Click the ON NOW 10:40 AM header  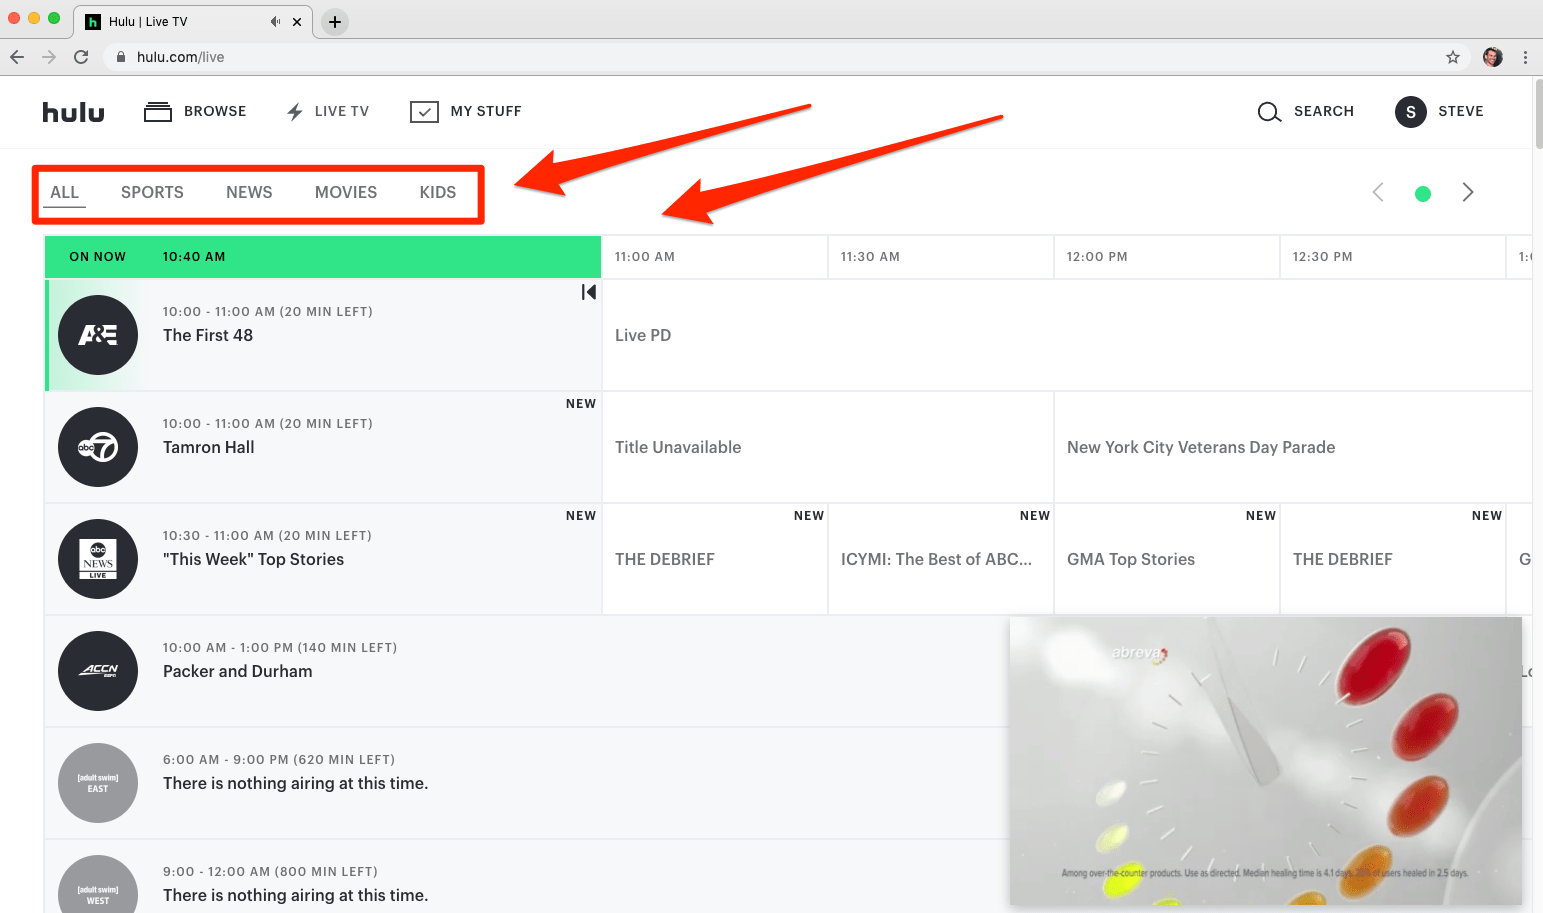[323, 257]
